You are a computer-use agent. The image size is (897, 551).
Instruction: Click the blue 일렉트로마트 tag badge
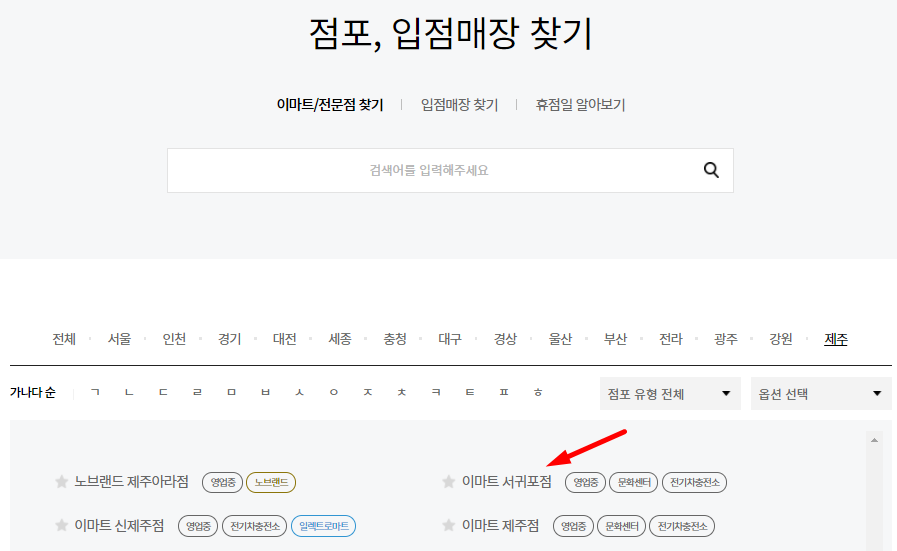pos(324,526)
